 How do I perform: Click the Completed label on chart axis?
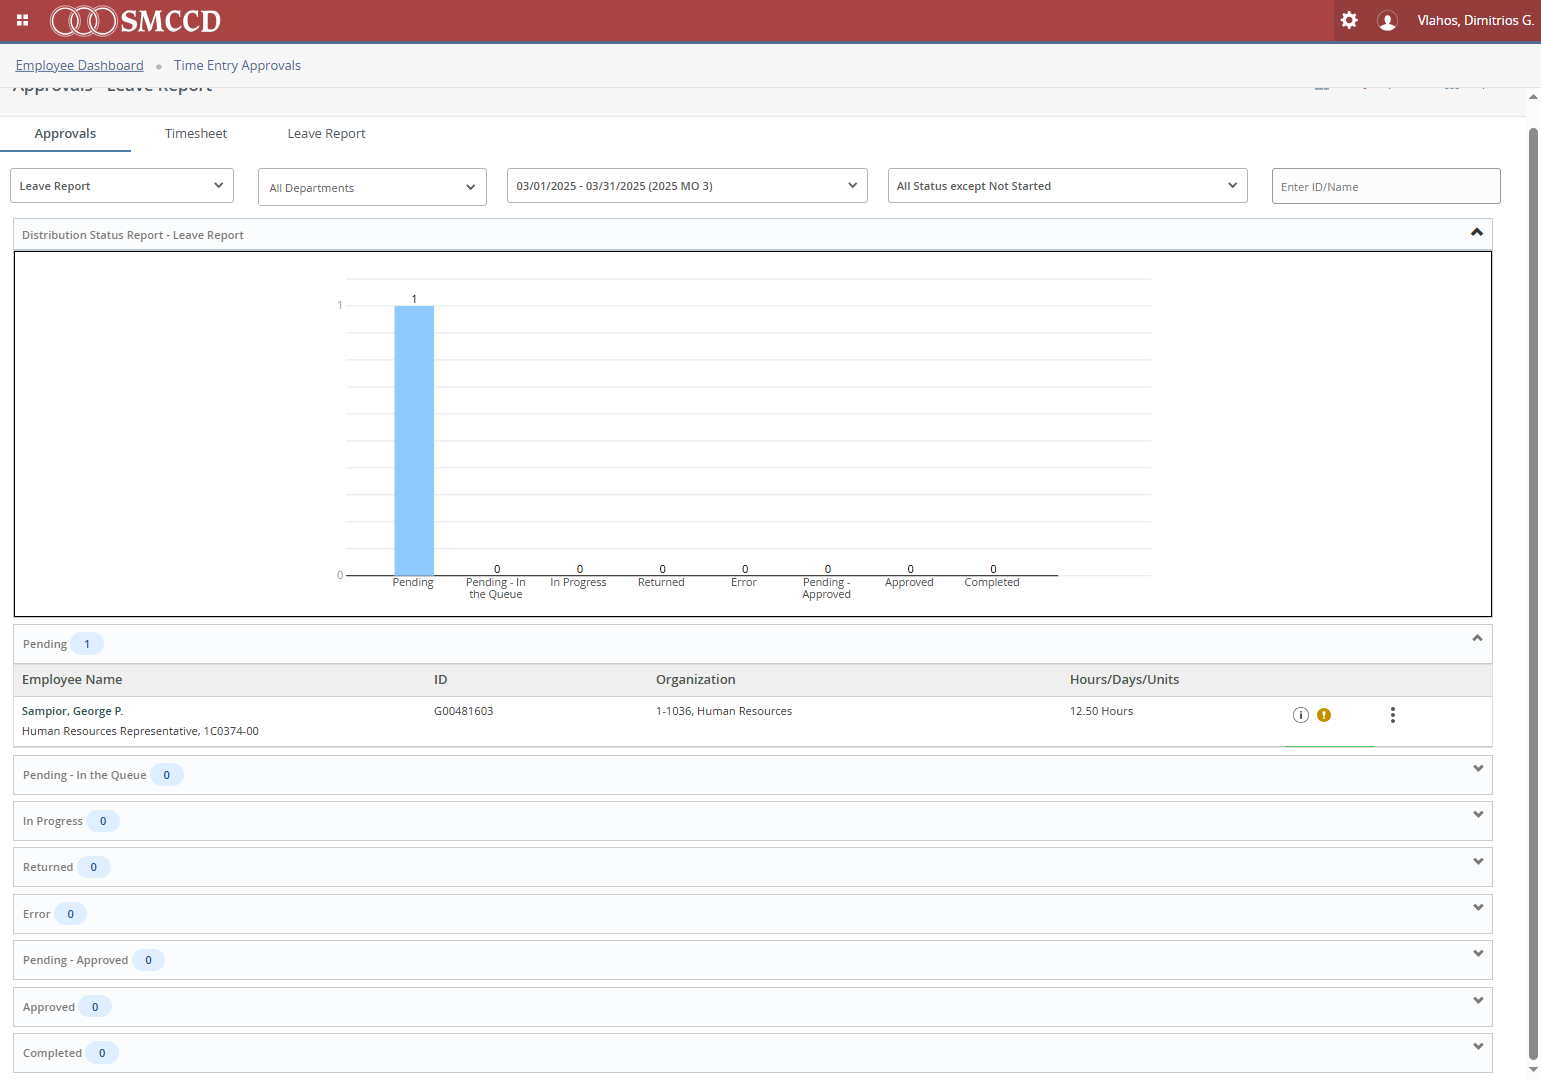[992, 582]
